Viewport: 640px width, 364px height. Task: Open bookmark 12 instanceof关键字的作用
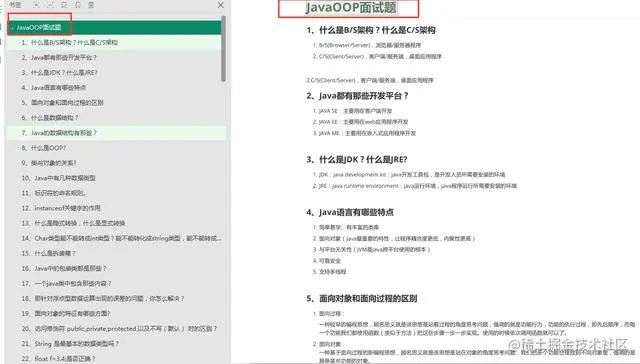61,208
